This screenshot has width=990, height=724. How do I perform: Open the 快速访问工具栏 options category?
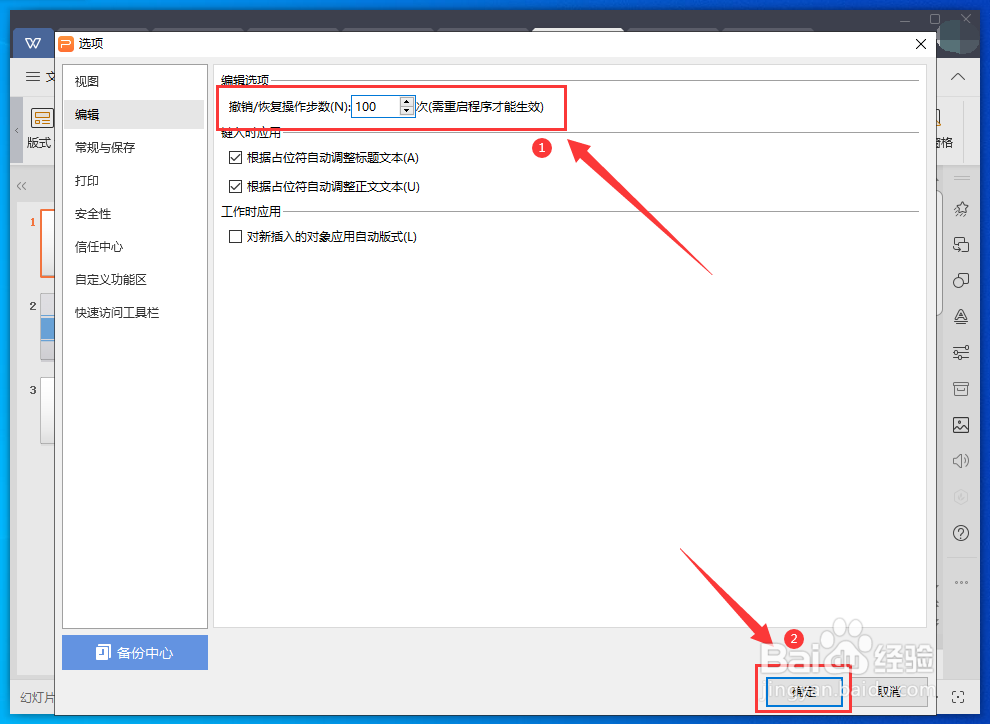click(117, 312)
